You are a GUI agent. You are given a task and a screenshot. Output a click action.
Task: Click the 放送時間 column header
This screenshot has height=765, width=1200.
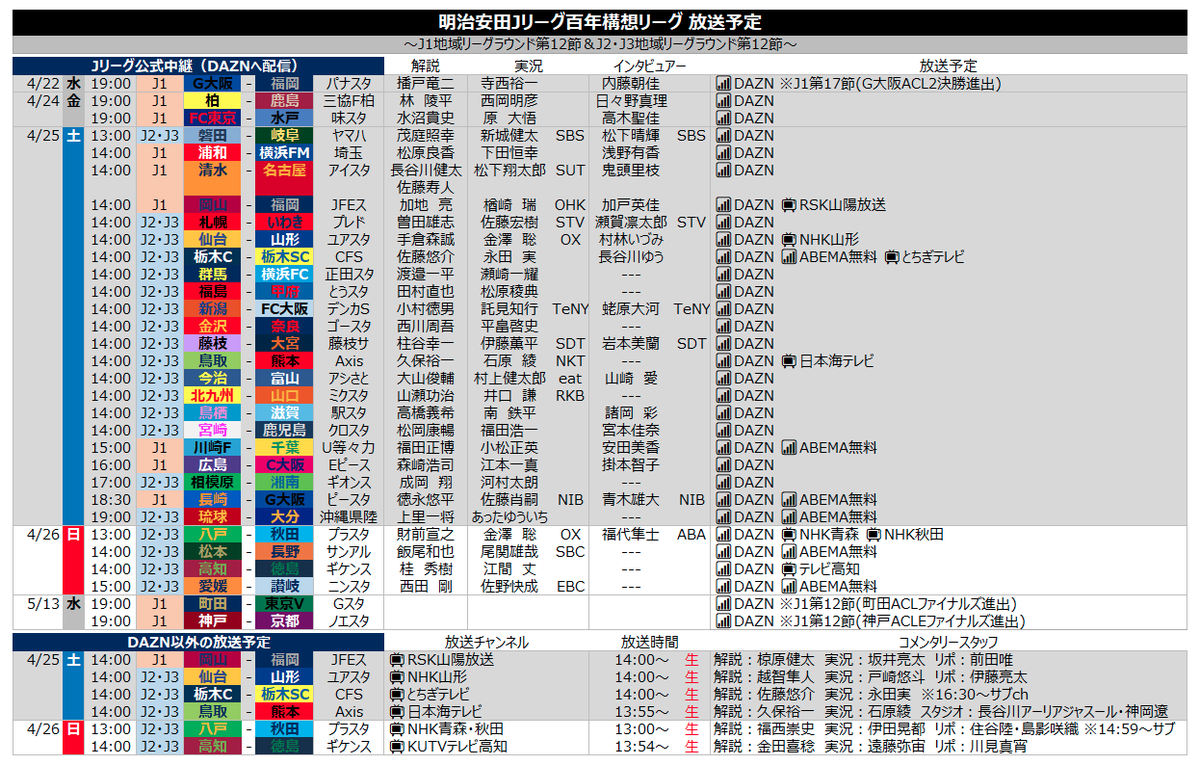[649, 642]
